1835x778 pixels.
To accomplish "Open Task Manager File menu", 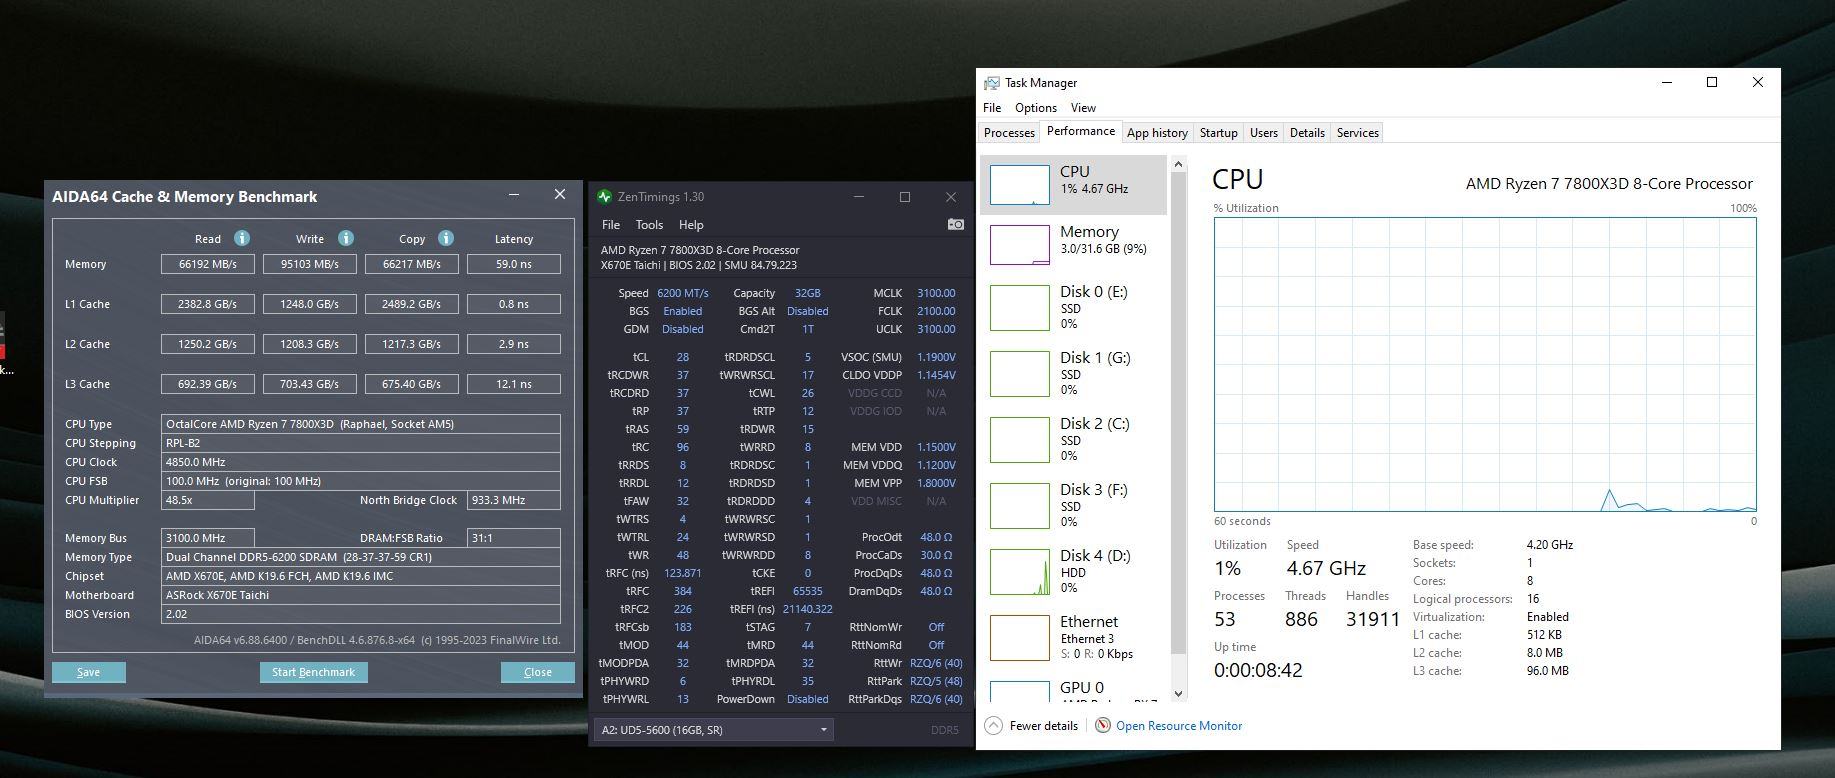I will tap(992, 108).
